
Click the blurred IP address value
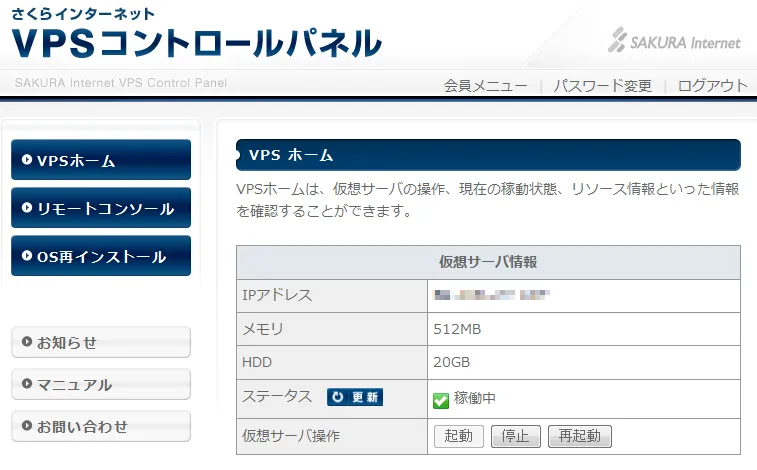(491, 295)
